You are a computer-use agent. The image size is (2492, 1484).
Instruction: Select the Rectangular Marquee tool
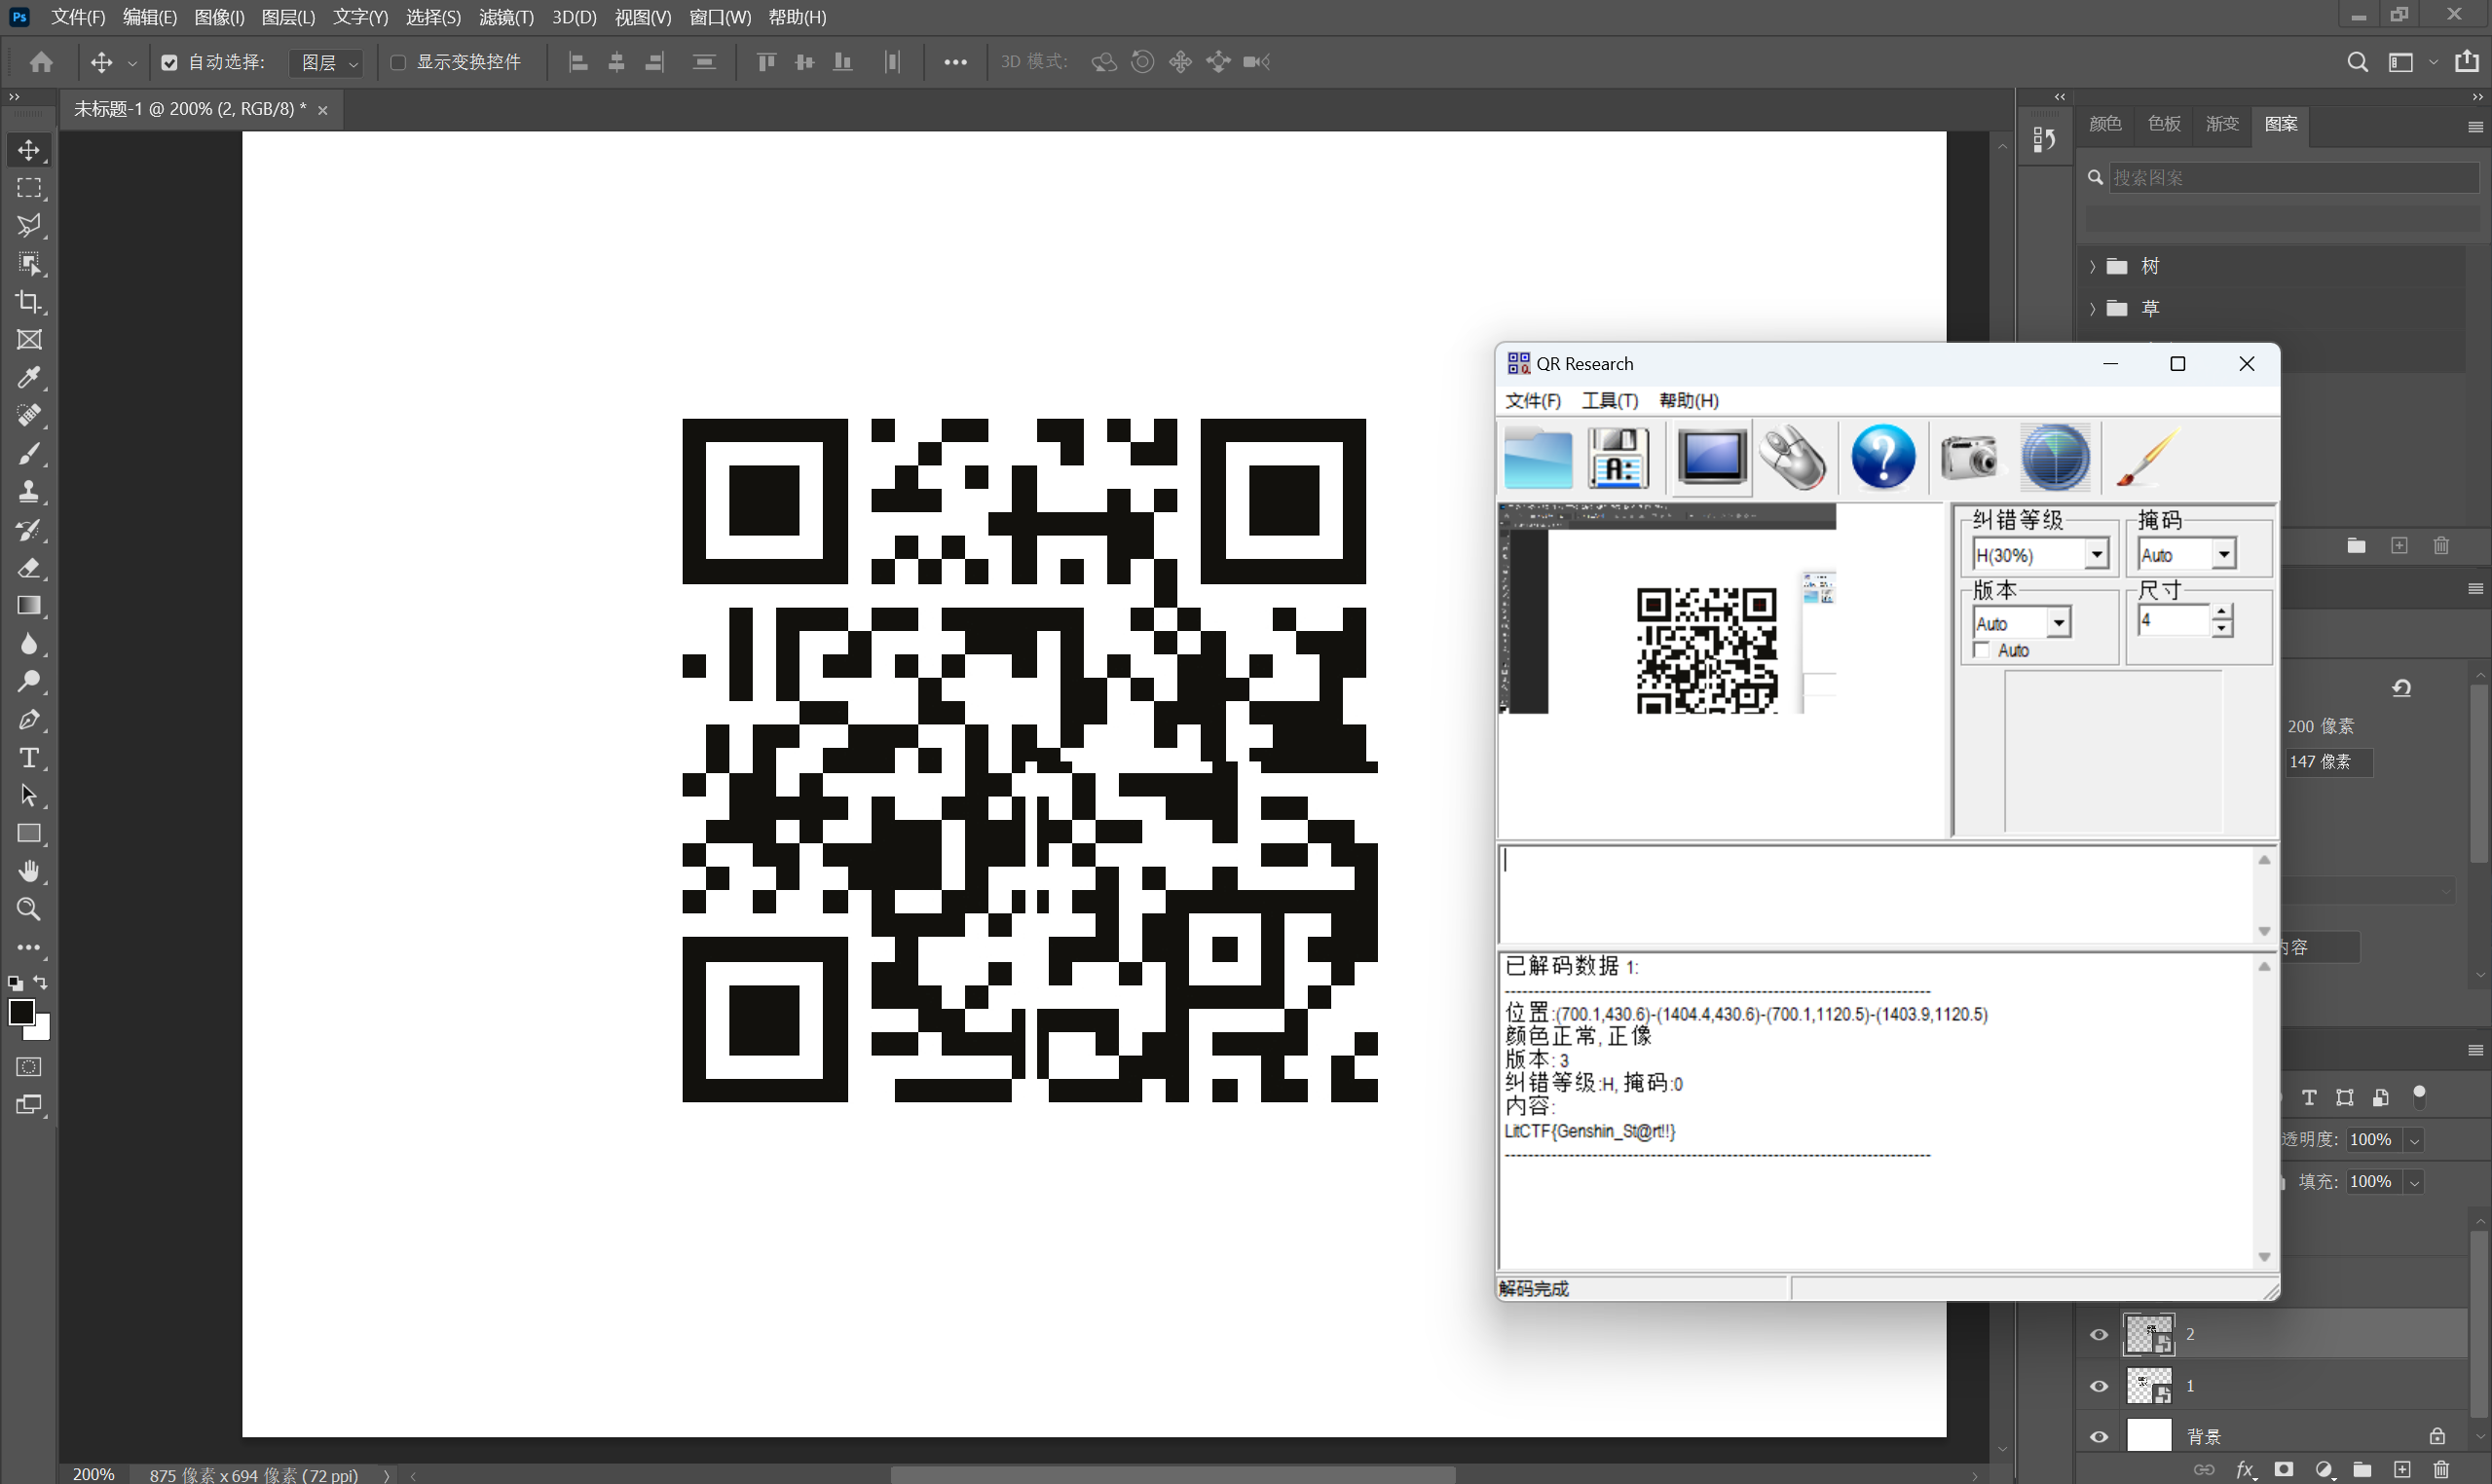click(x=29, y=188)
